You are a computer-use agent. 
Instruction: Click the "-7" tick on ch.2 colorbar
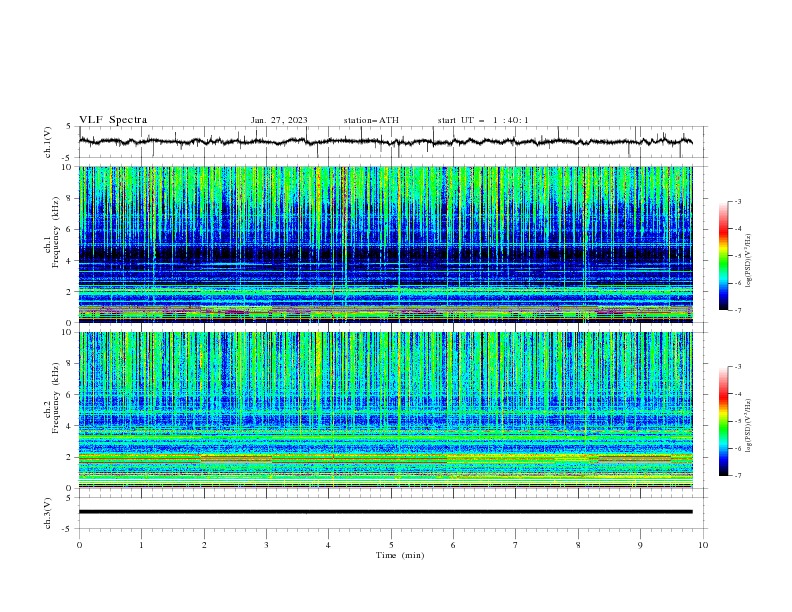[738, 476]
